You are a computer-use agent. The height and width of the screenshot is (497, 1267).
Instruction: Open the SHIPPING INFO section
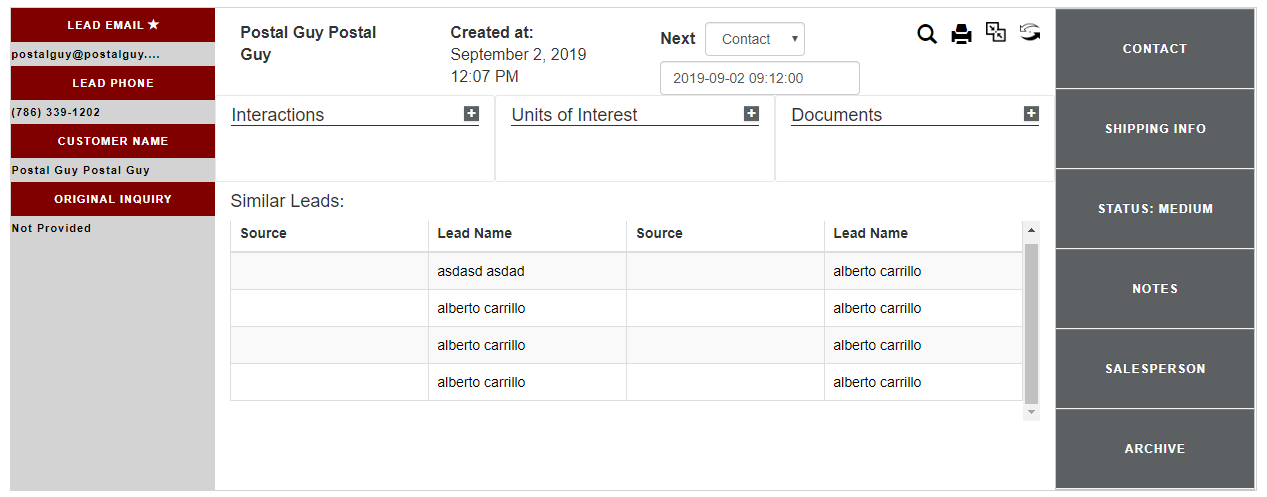point(1155,129)
